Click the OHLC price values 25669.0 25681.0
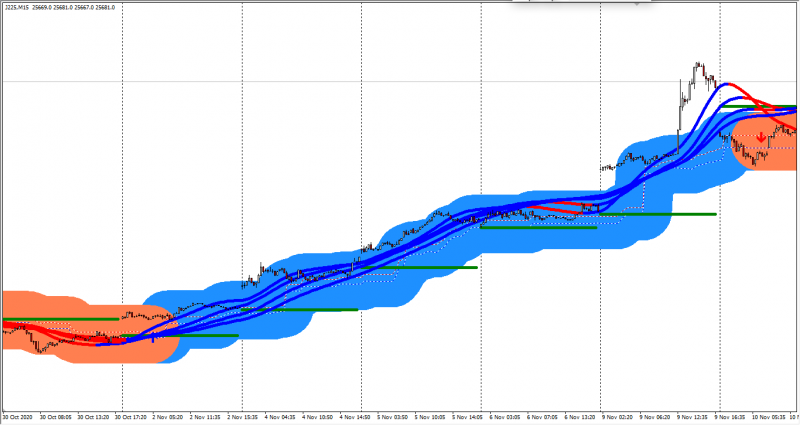 point(54,8)
